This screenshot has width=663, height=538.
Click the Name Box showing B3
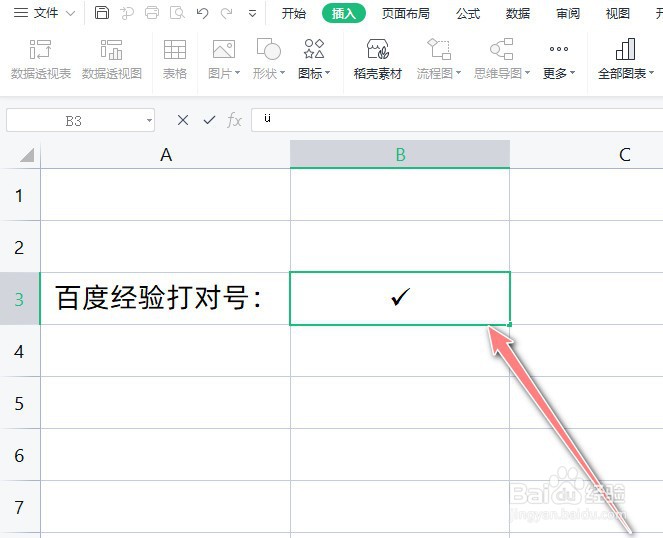(x=74, y=121)
